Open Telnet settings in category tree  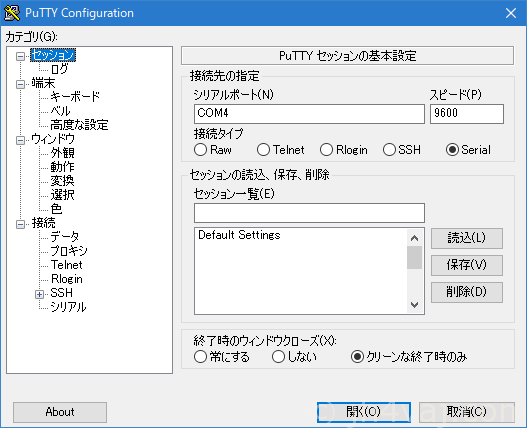pyautogui.click(x=67, y=265)
